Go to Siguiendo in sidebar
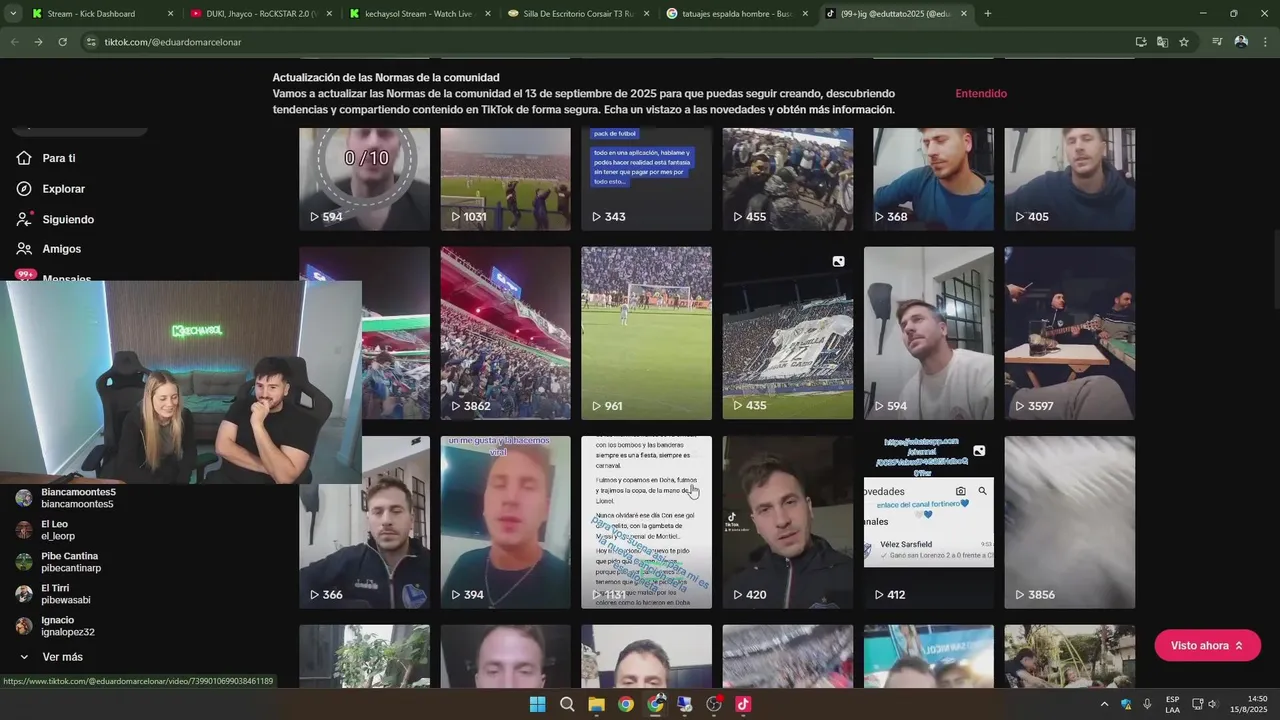1280x720 pixels. tap(68, 219)
